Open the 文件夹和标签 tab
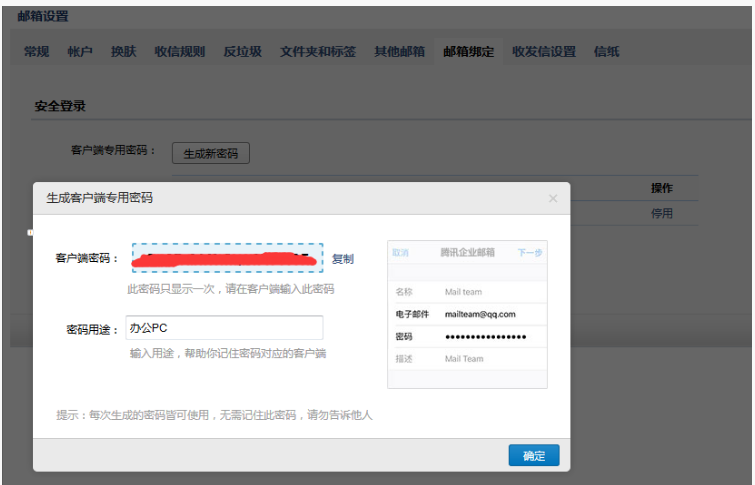755x485 pixels. 317,52
